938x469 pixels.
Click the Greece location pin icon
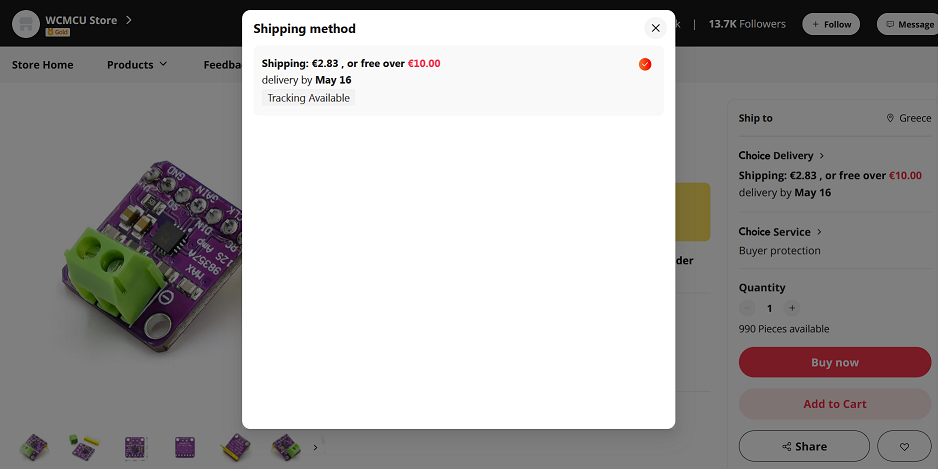890,118
